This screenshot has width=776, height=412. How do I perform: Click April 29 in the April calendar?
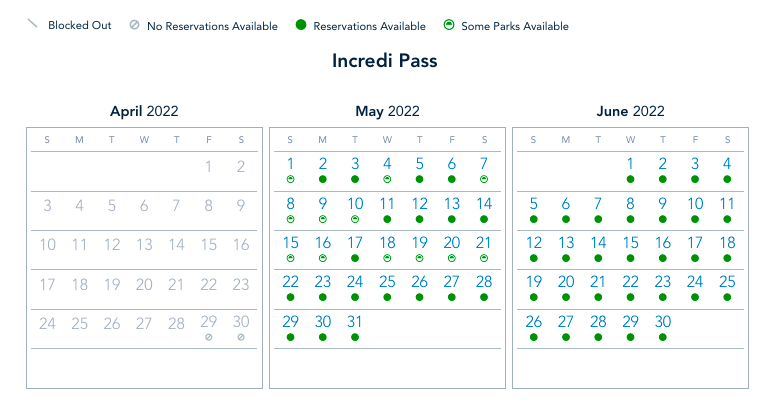point(208,322)
